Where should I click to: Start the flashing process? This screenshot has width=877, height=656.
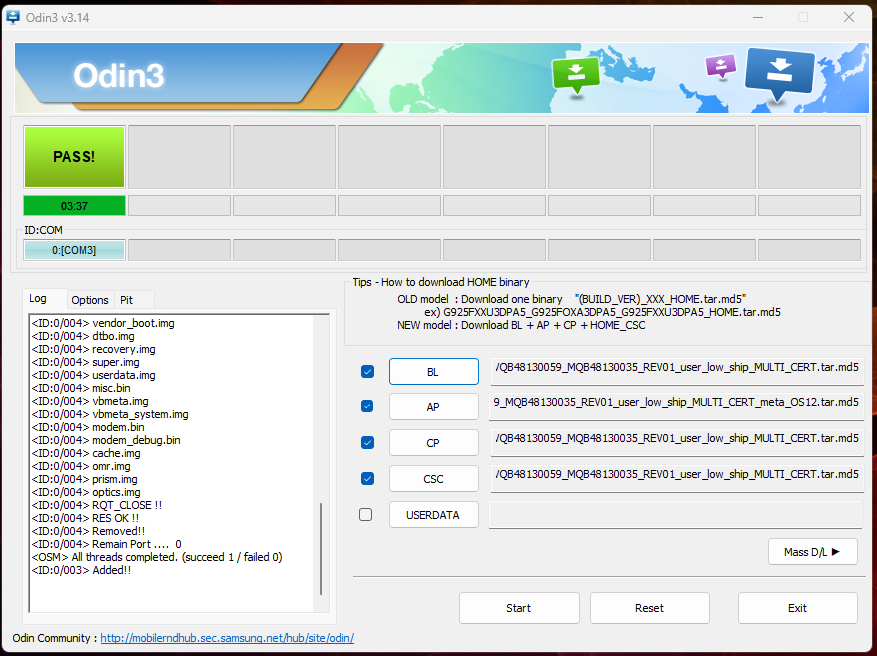pyautogui.click(x=519, y=608)
